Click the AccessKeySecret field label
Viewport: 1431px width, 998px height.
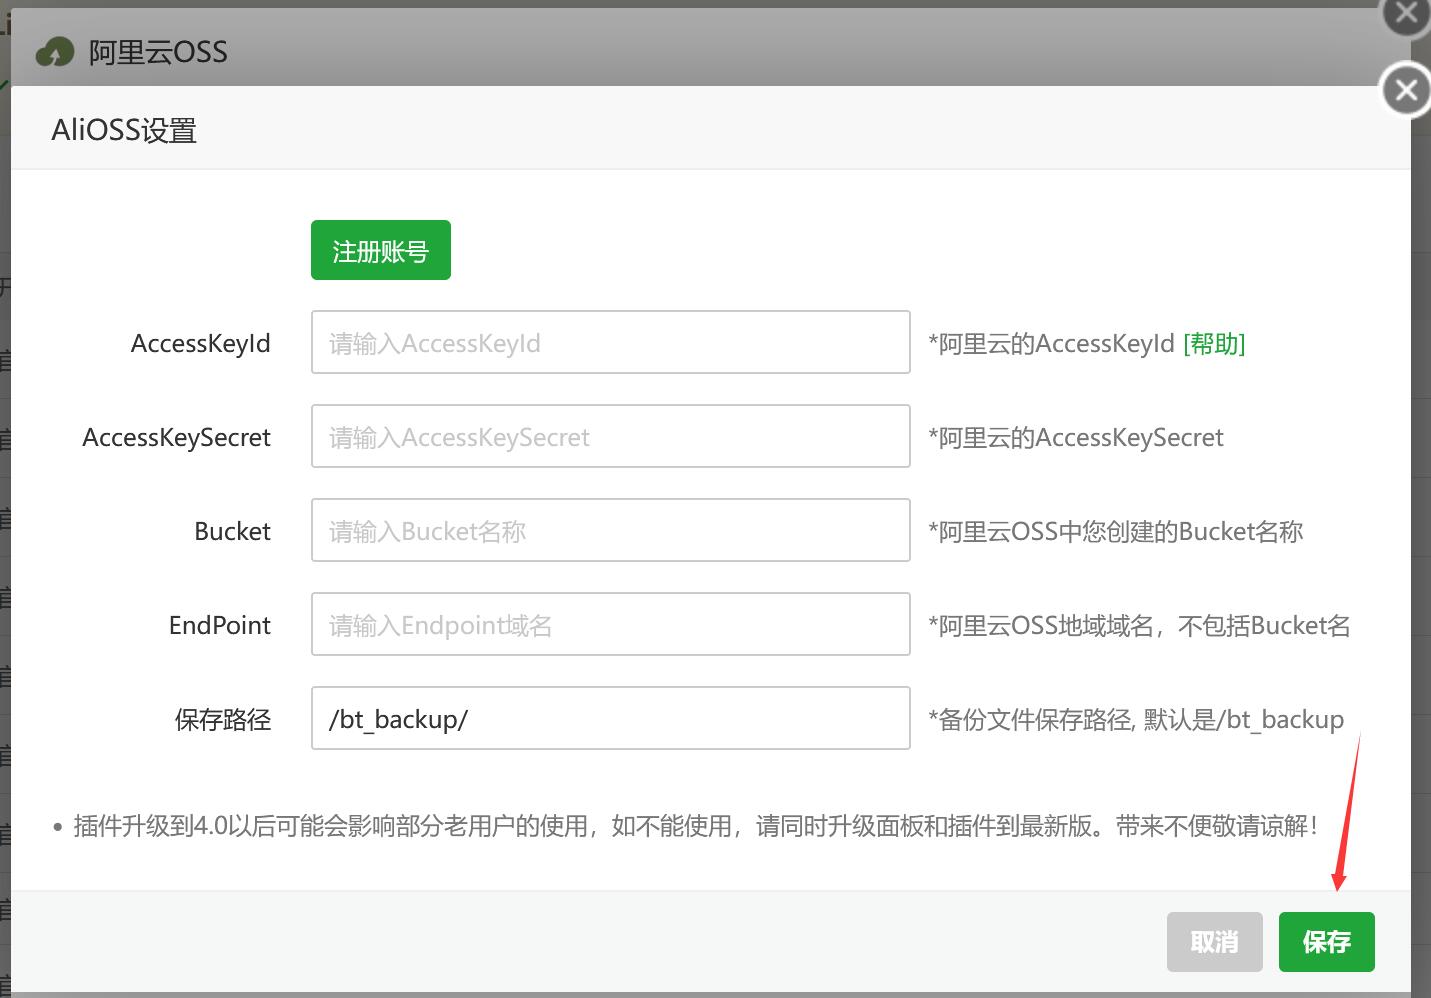coord(177,438)
